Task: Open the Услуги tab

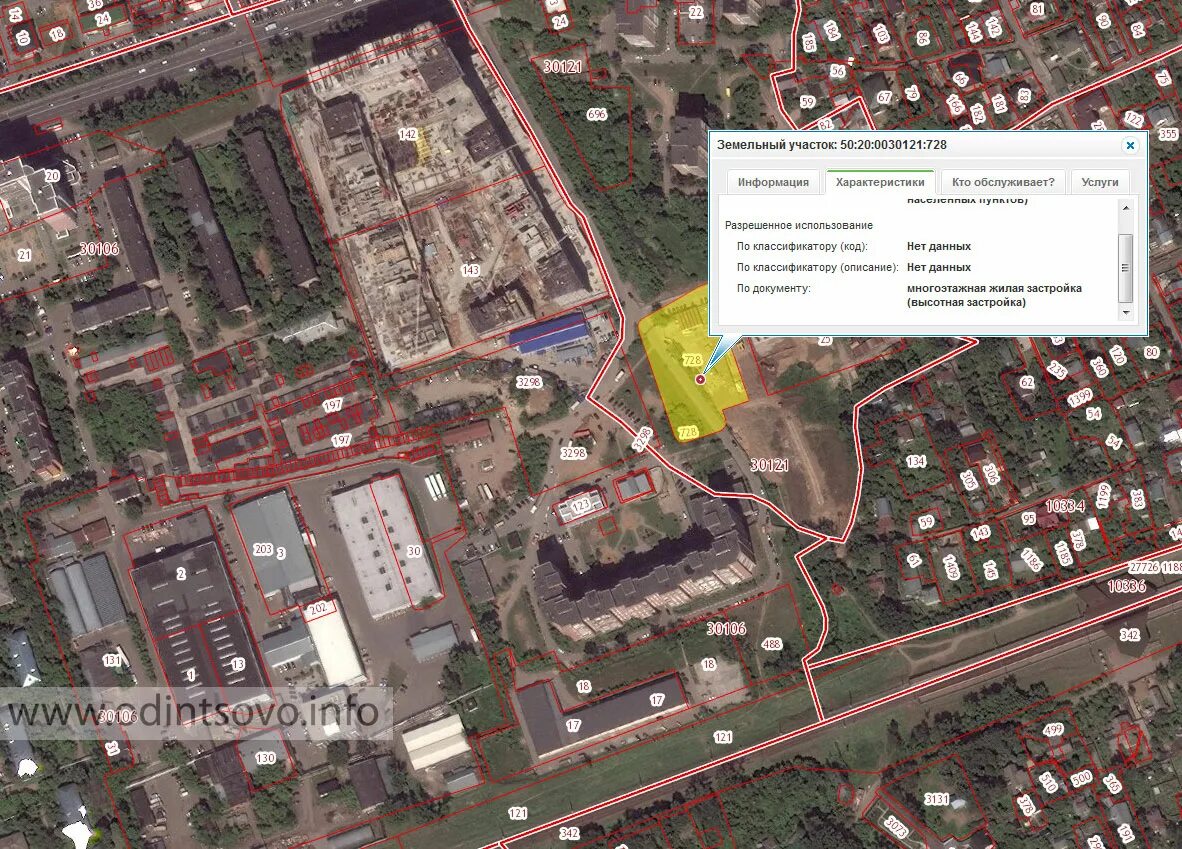Action: coord(1100,182)
